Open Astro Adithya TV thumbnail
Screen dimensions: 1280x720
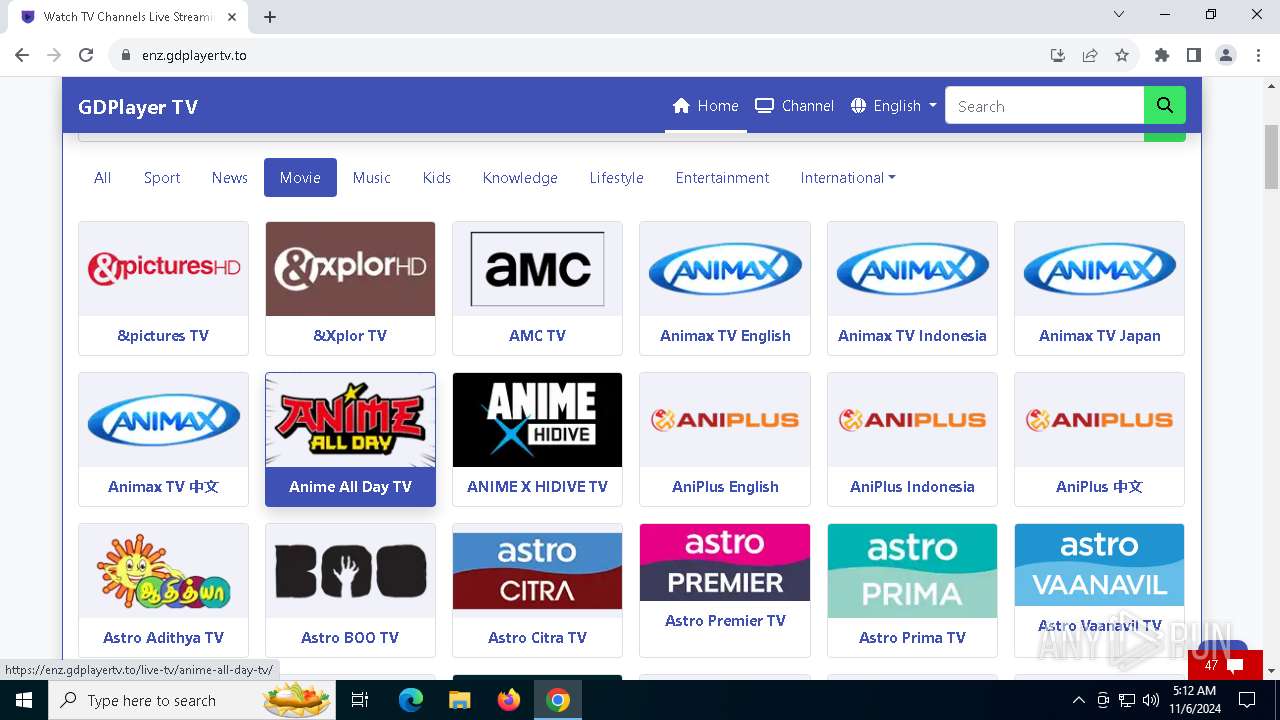[x=163, y=571]
